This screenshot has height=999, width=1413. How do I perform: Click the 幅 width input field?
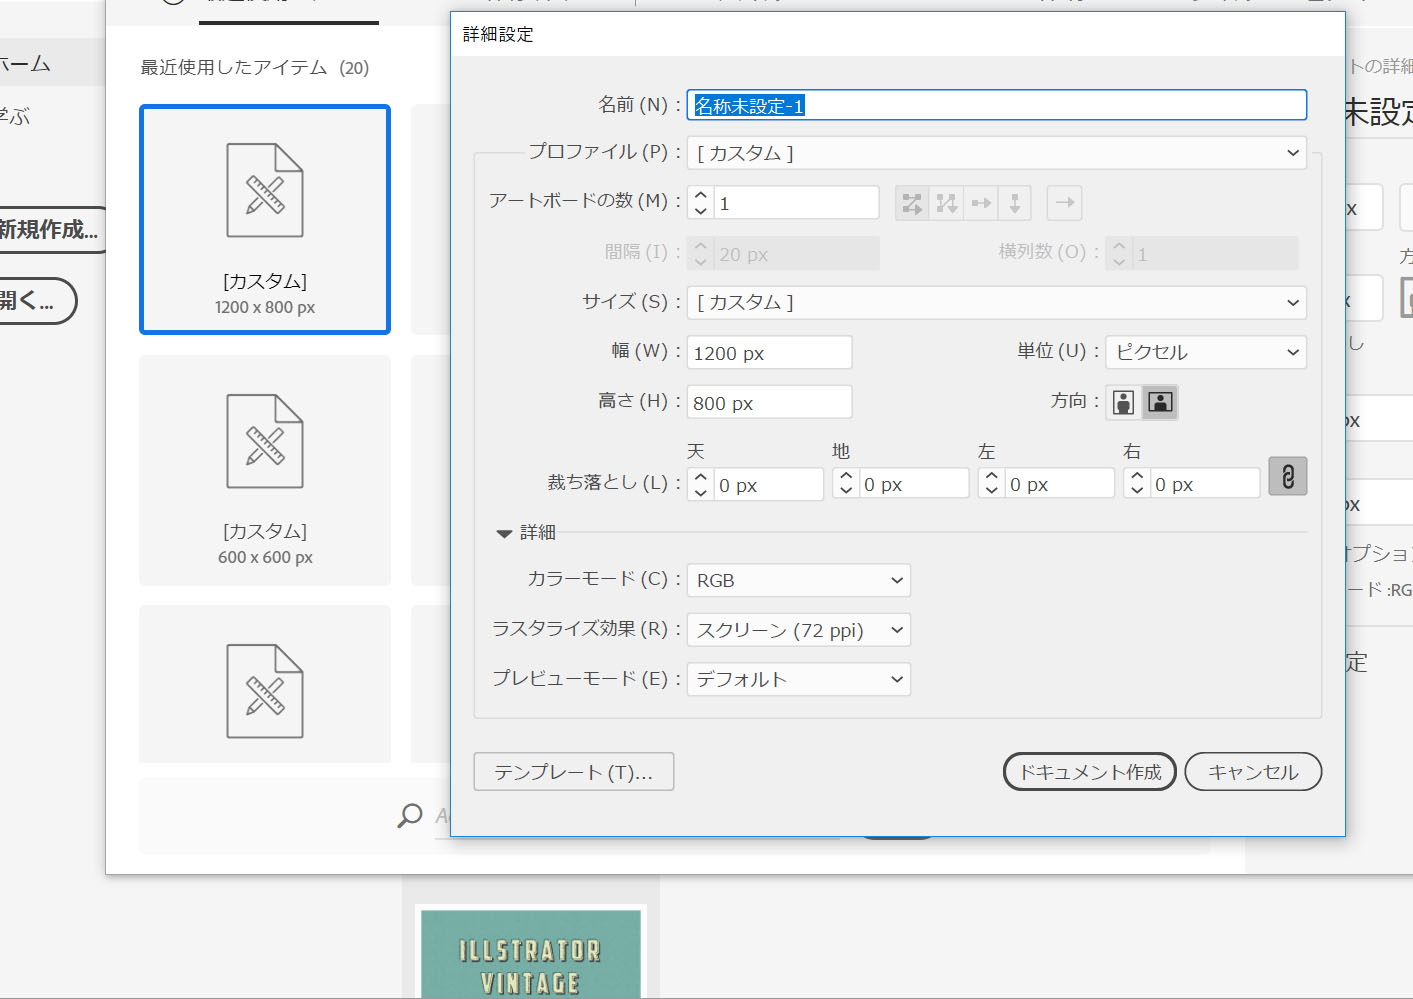(768, 353)
